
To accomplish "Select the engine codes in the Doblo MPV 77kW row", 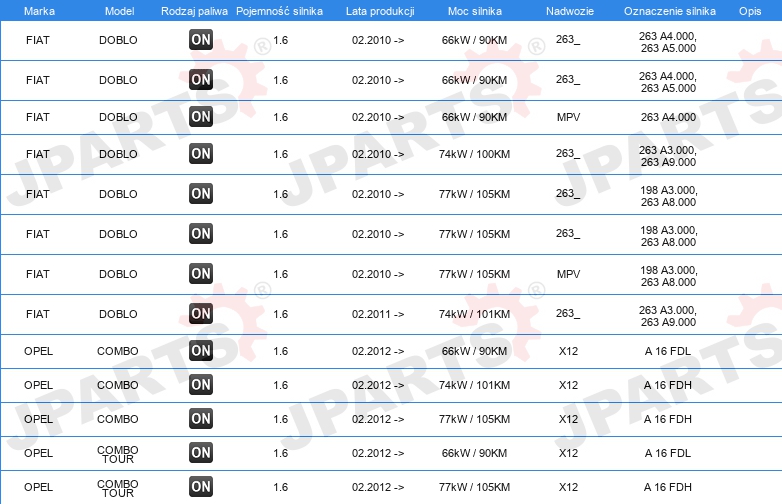I will pyautogui.click(x=668, y=276).
